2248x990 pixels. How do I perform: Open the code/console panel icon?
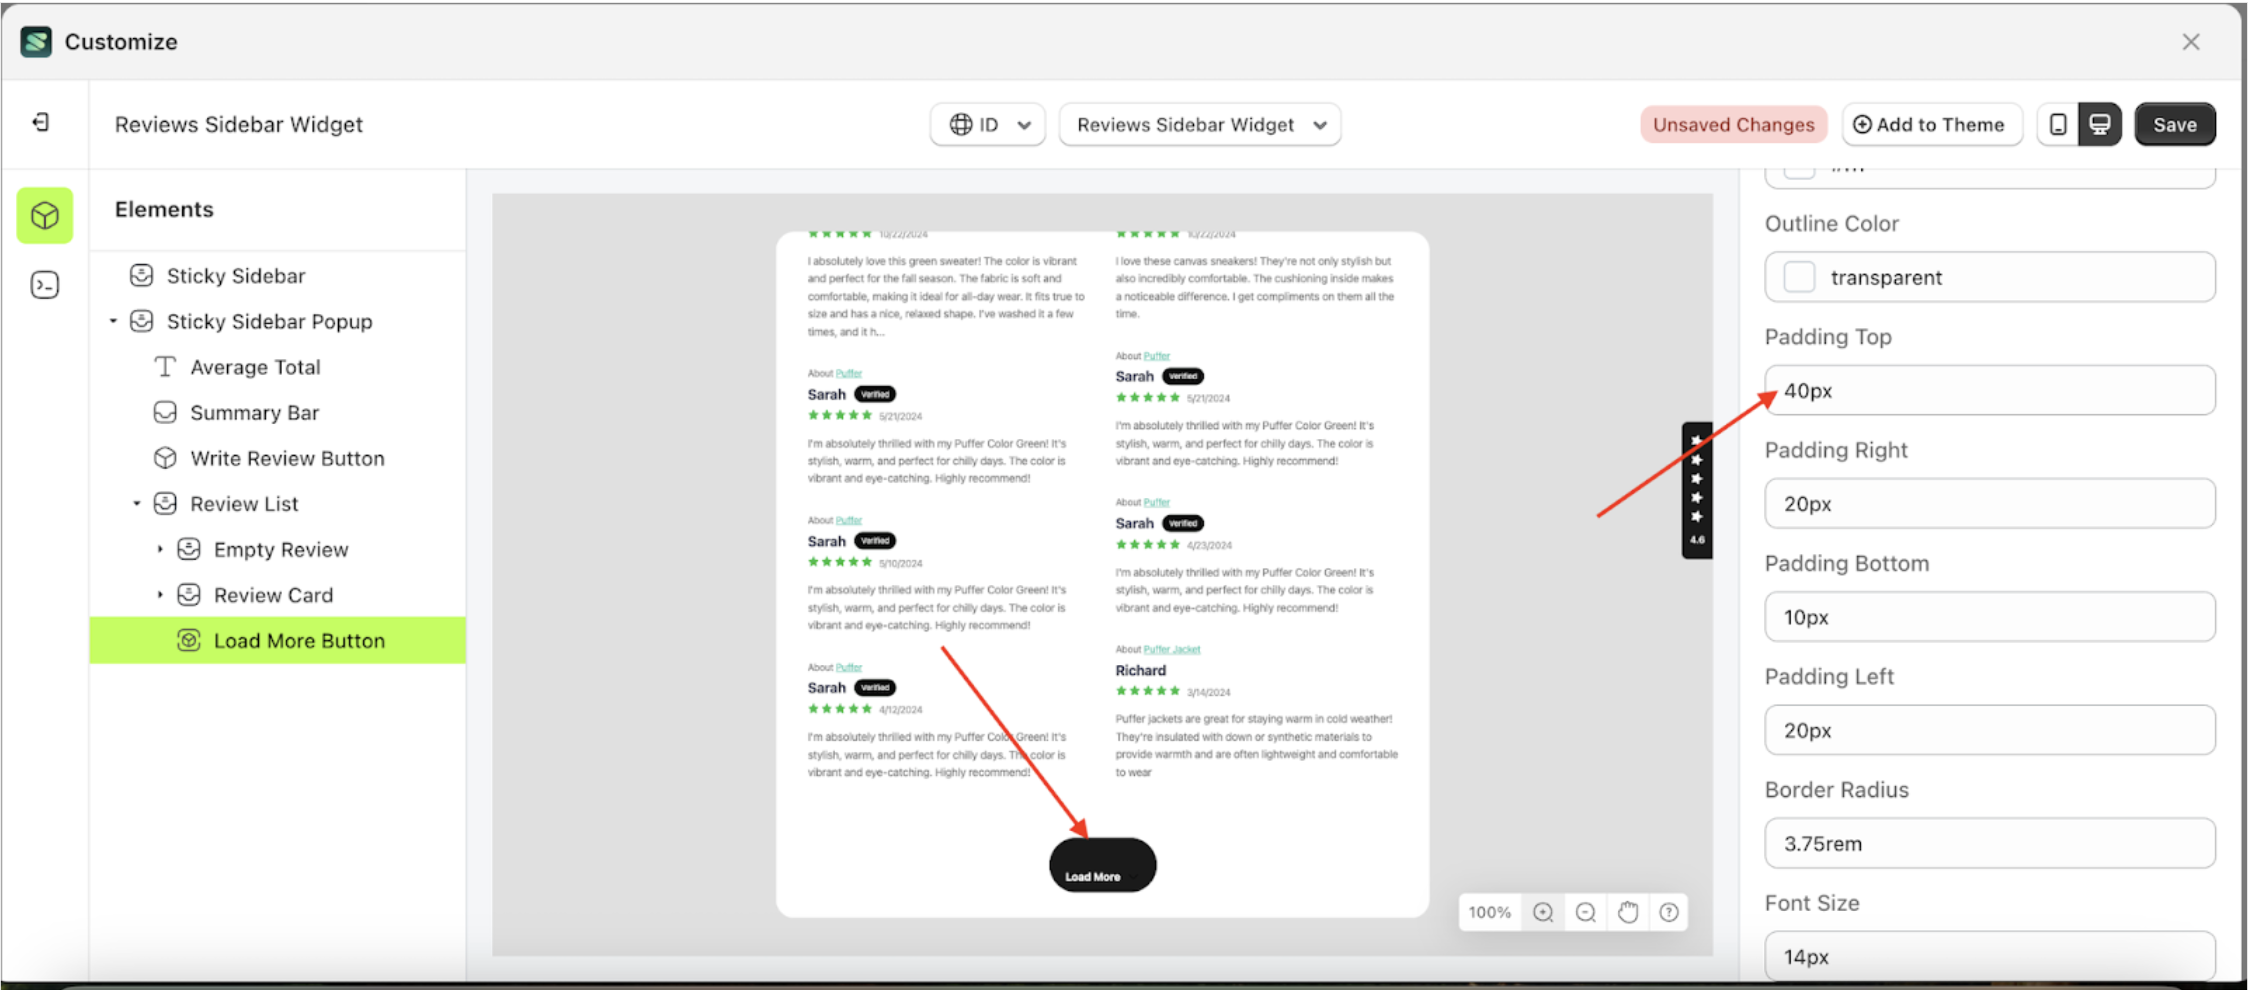[x=44, y=284]
